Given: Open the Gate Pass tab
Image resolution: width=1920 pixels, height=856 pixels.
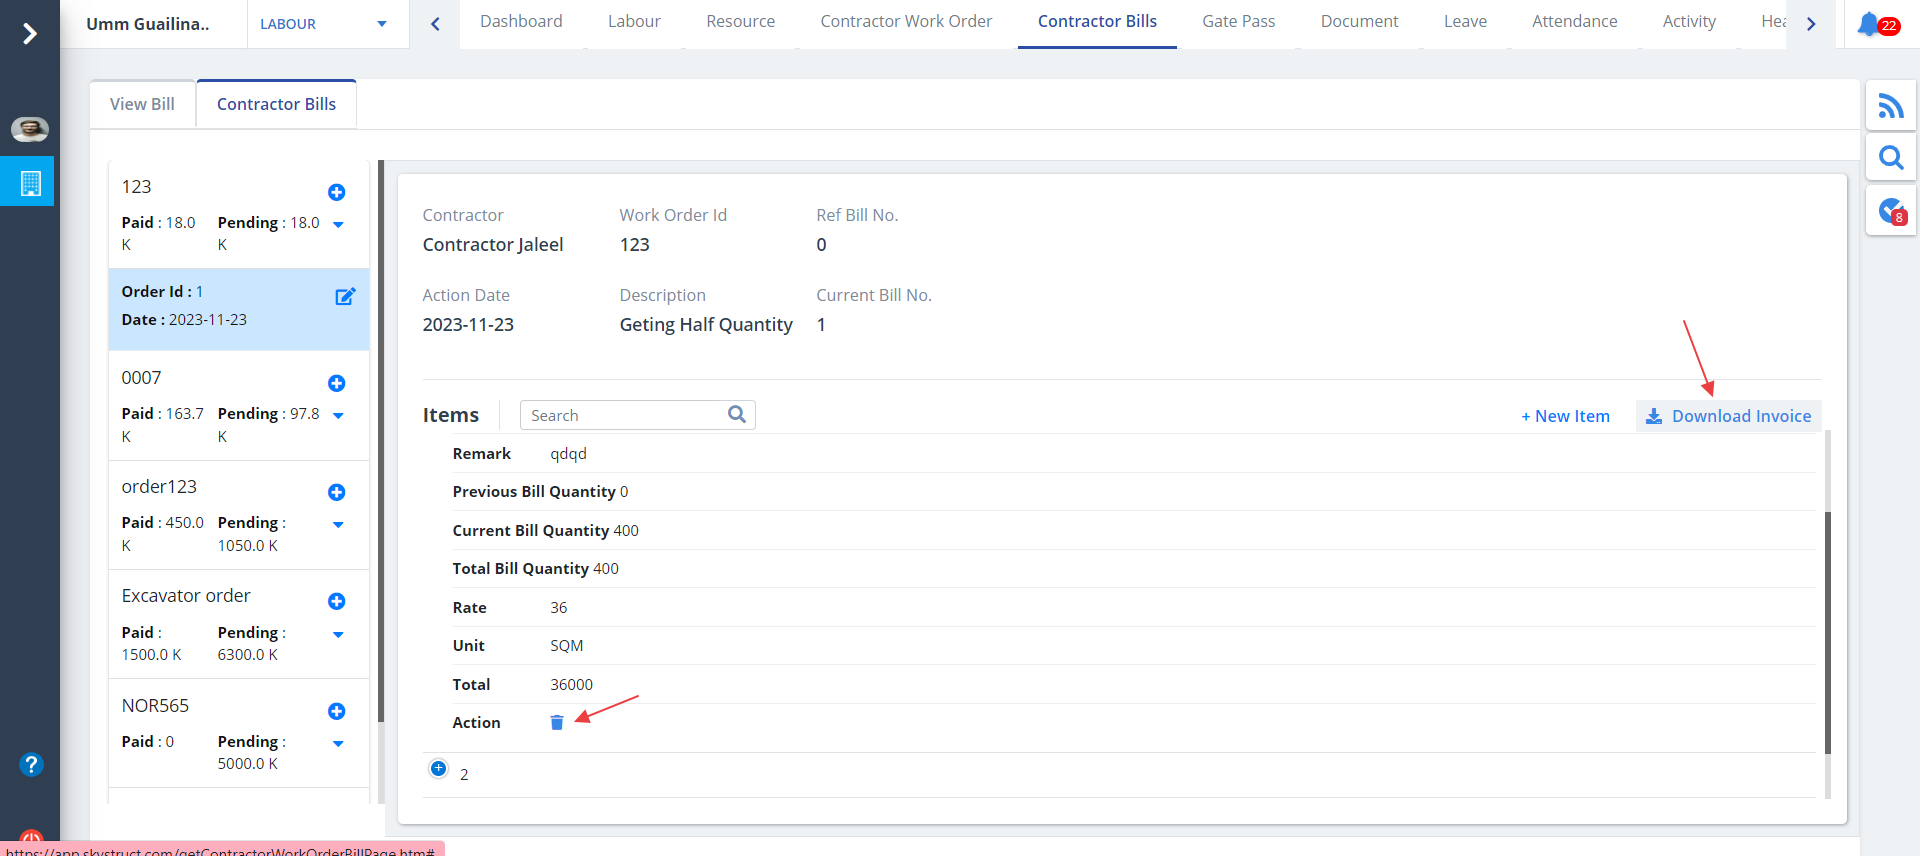Looking at the screenshot, I should coord(1238,22).
